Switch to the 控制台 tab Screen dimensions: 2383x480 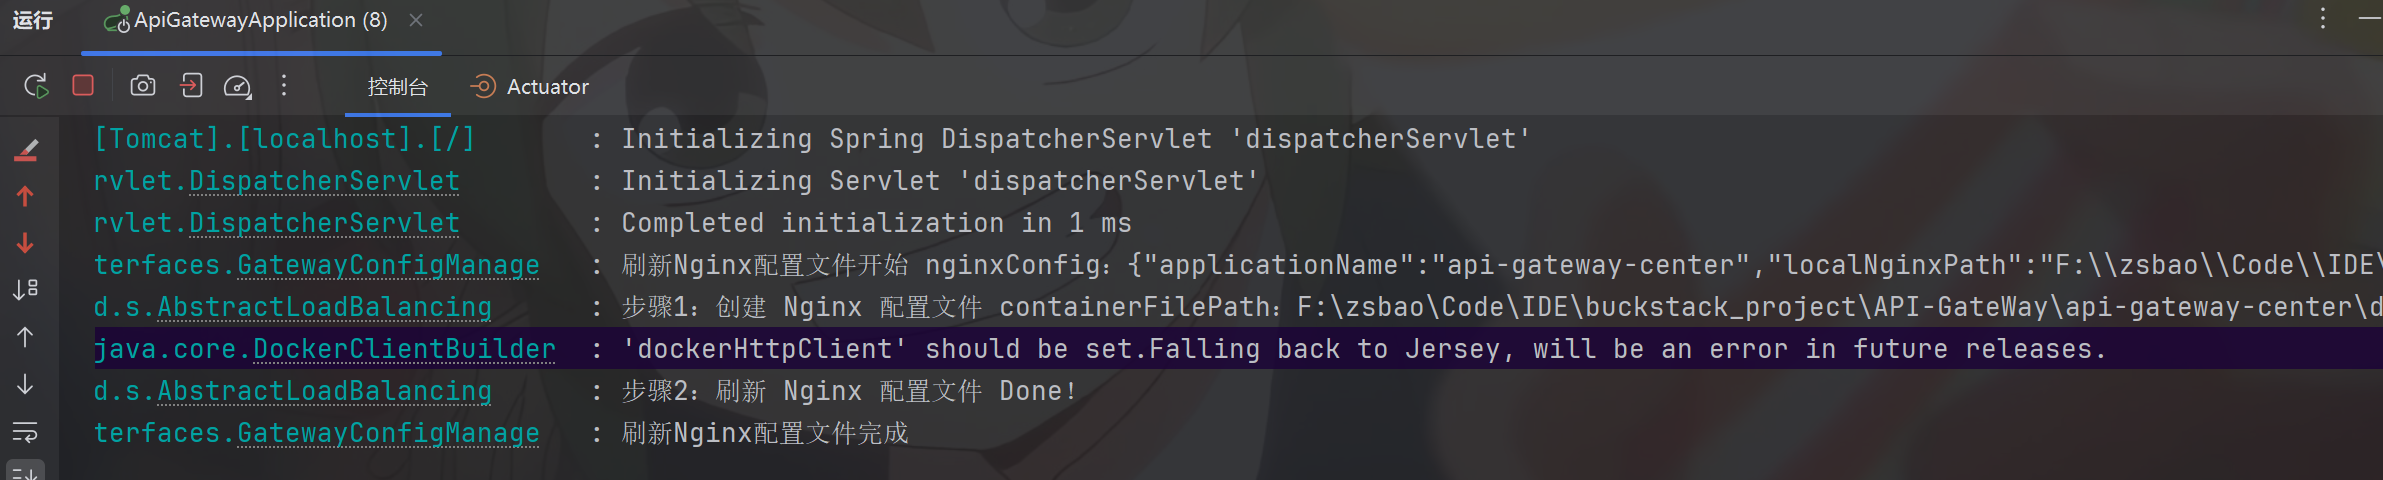click(397, 87)
